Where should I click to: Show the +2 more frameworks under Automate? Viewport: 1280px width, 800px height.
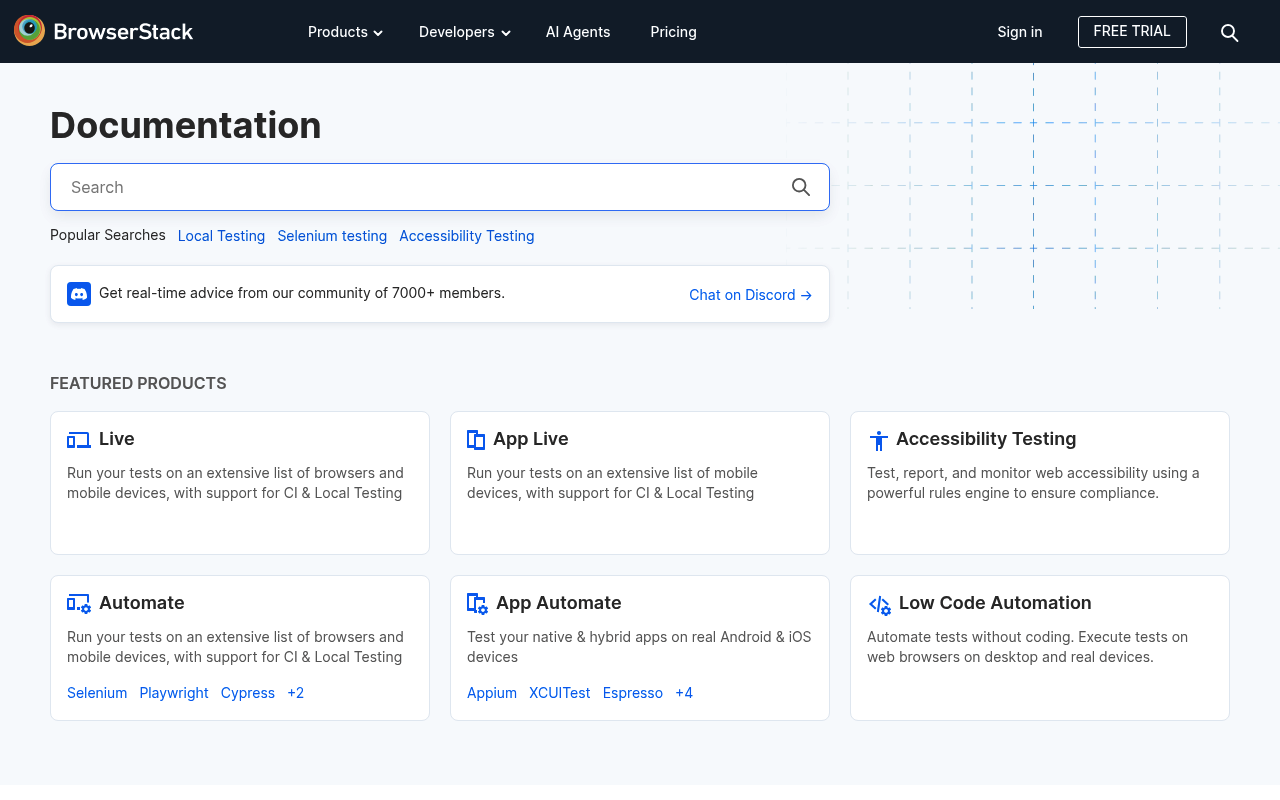295,693
